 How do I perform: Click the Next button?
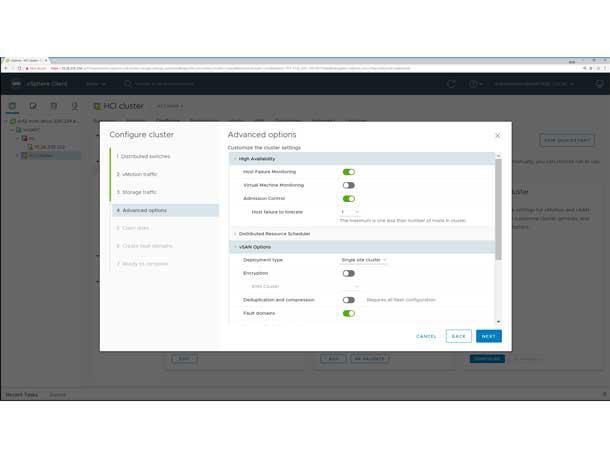[x=489, y=336]
